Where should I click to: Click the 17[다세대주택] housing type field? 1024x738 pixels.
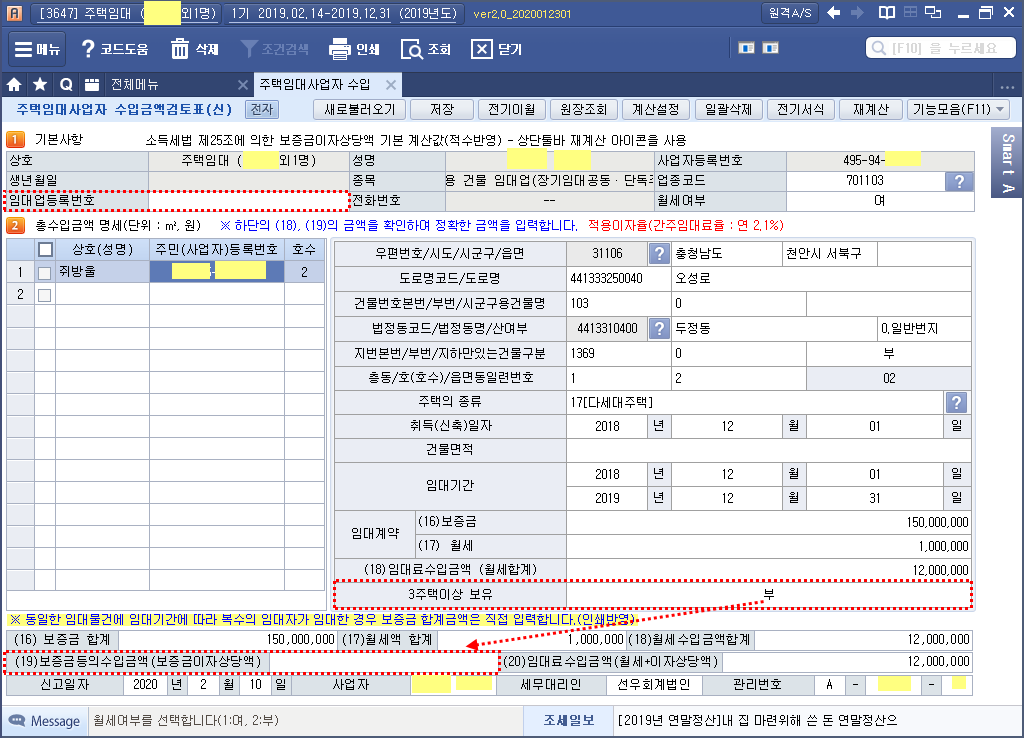756,402
